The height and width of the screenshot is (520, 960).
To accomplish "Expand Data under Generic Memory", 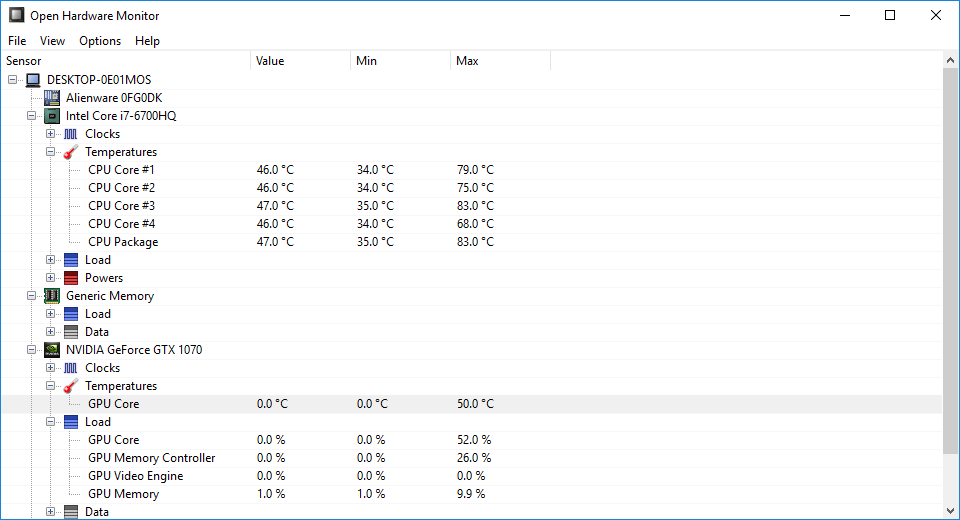I will pos(51,332).
